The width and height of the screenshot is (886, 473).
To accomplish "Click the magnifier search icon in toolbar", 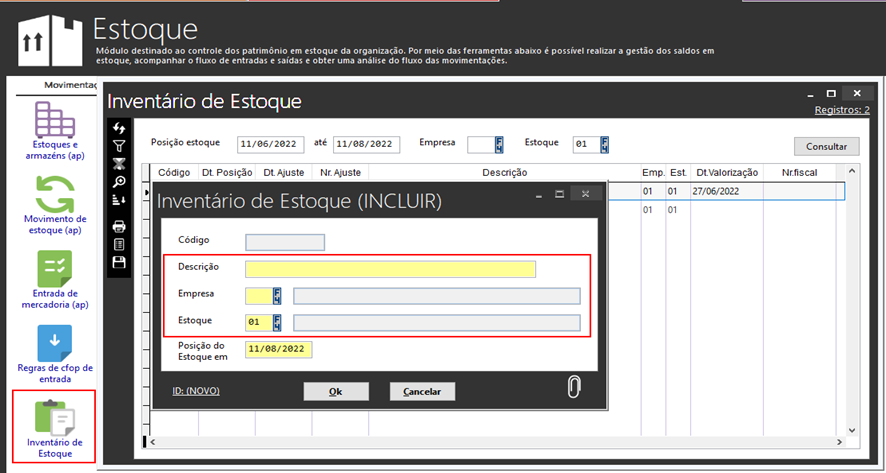I will click(119, 182).
